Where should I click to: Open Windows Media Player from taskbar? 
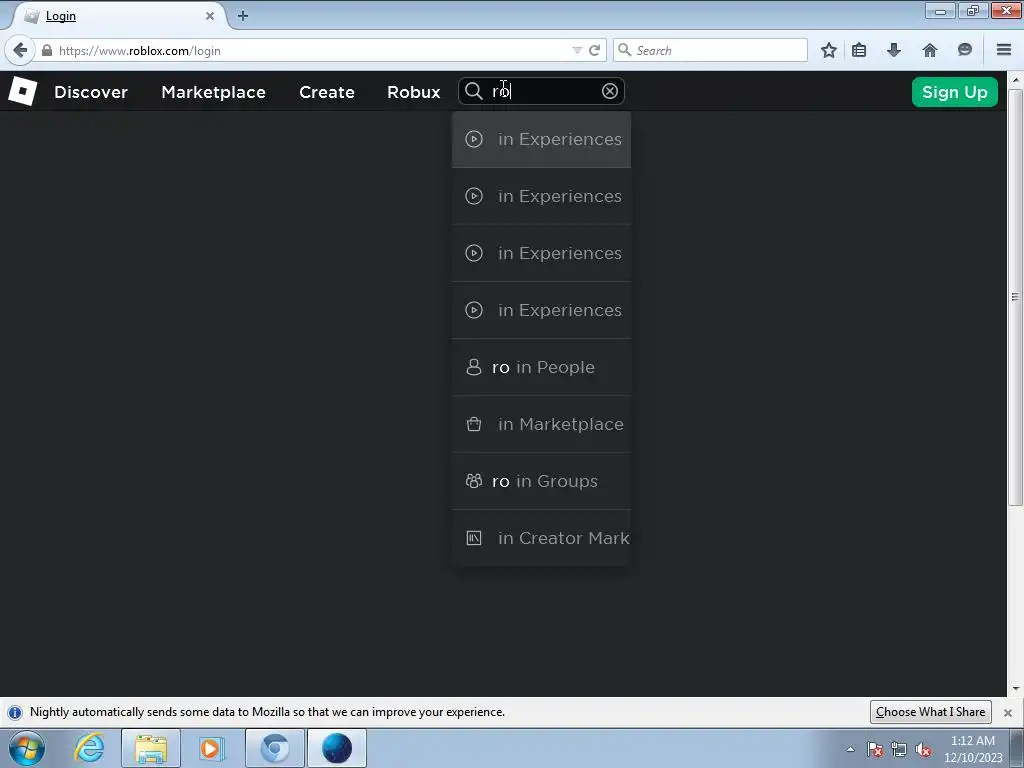pos(211,748)
